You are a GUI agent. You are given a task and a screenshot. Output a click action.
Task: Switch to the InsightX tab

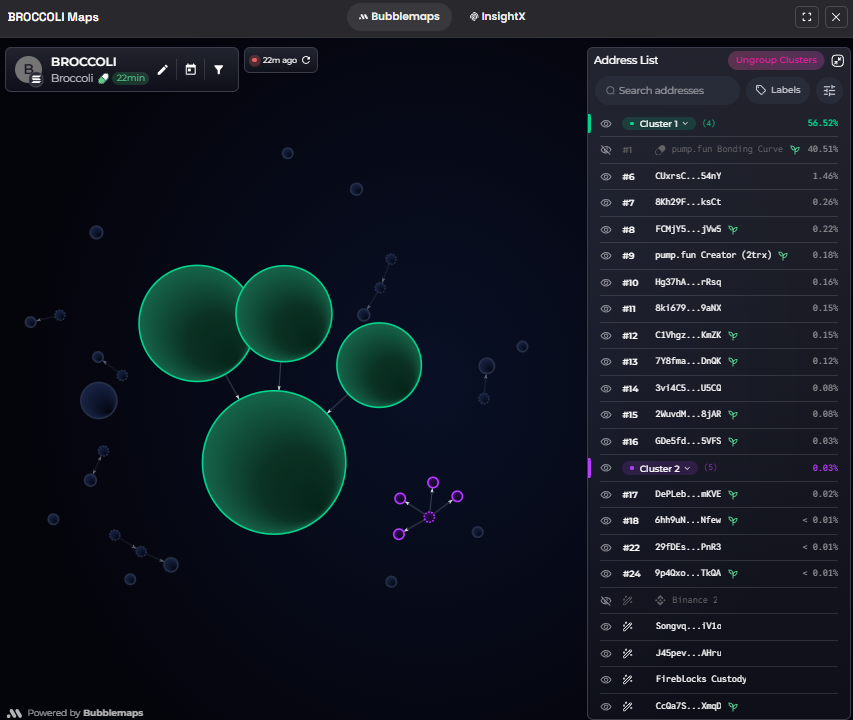tap(498, 17)
